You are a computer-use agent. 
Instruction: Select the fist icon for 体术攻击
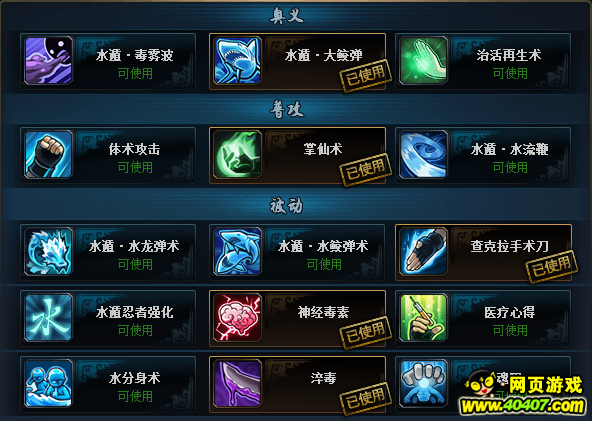[48, 154]
